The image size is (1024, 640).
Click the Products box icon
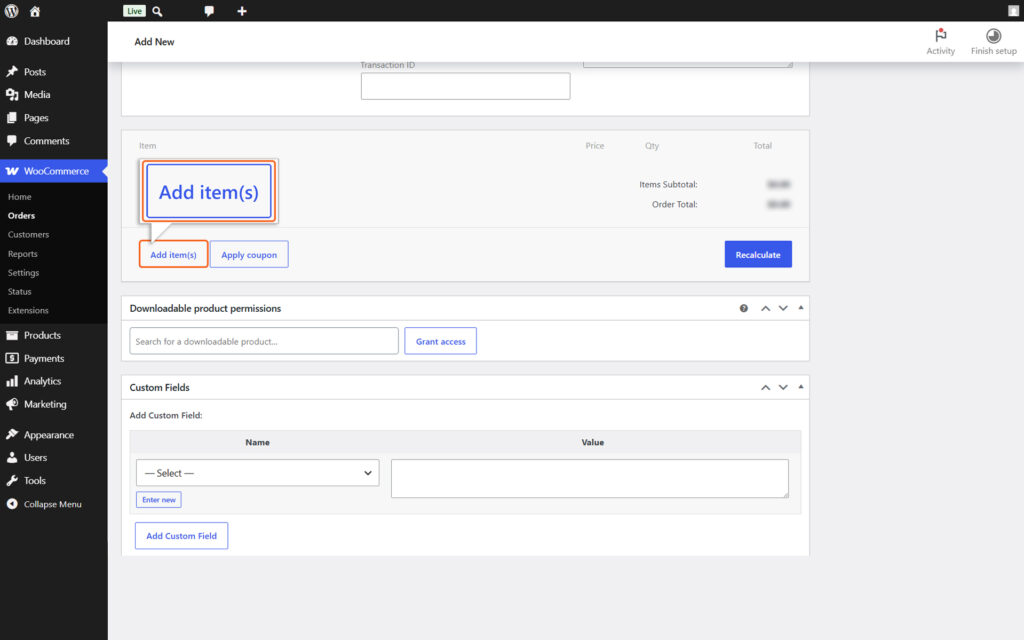pyautogui.click(x=12, y=335)
